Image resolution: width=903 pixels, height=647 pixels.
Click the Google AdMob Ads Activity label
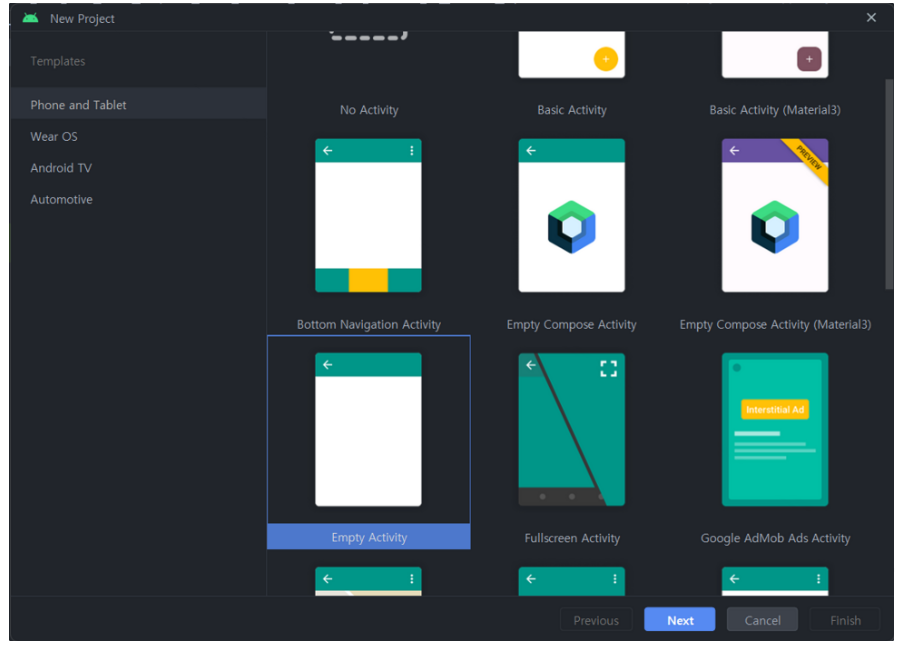coord(775,538)
